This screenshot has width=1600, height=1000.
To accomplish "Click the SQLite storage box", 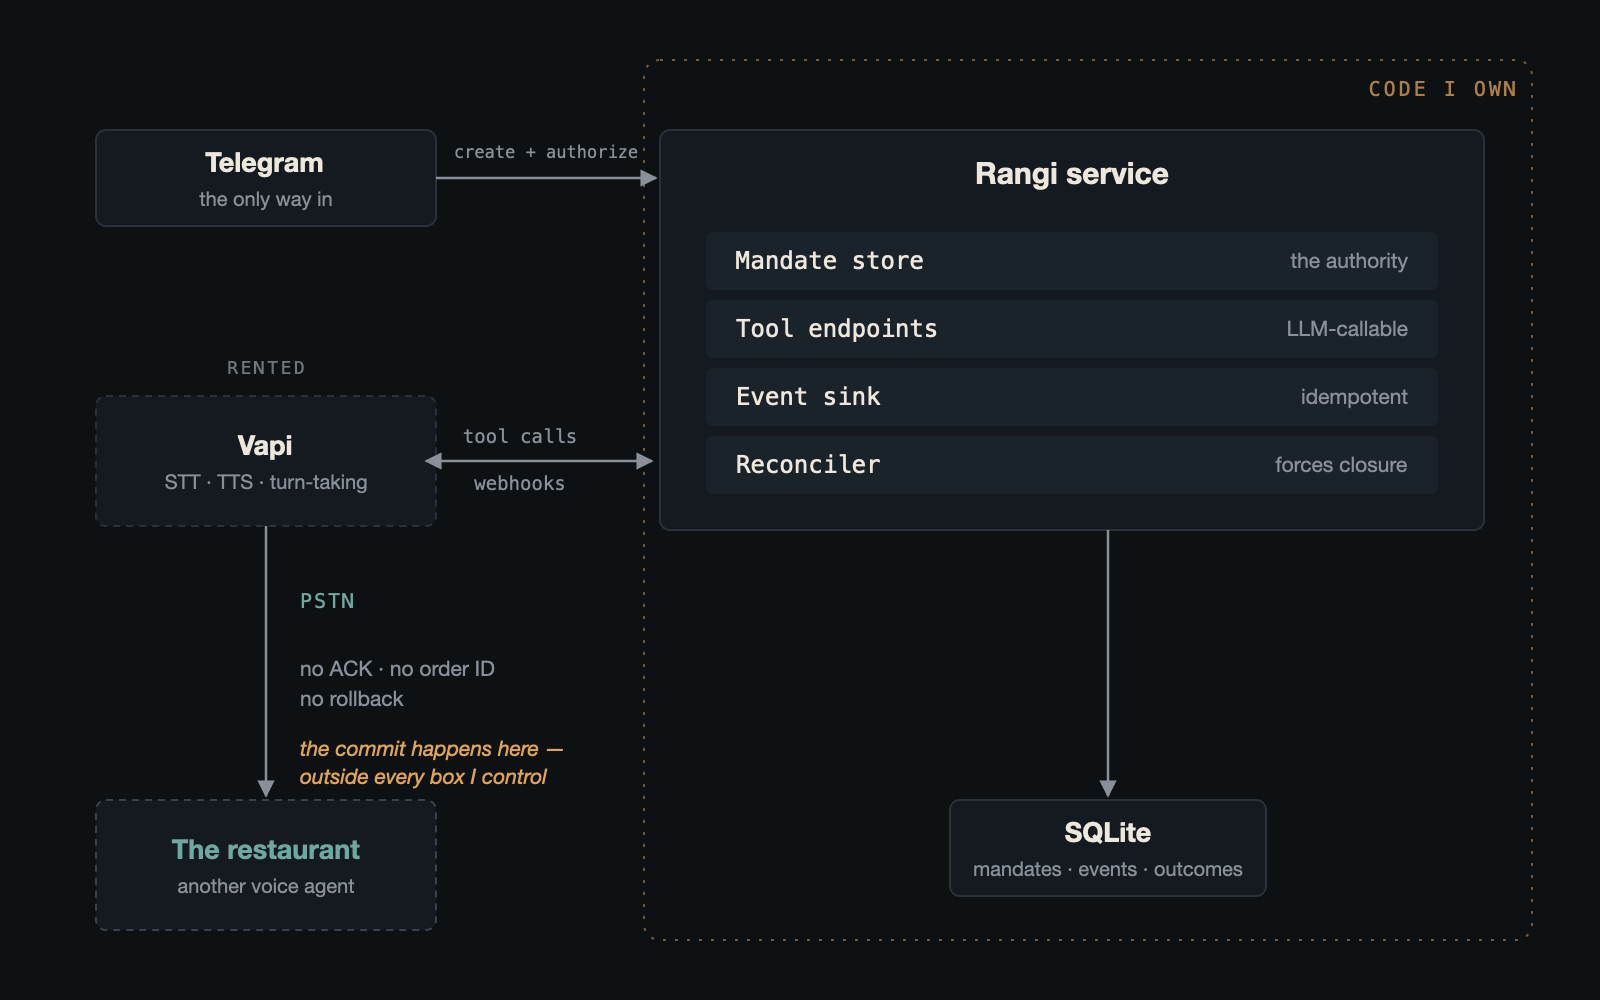I will click(x=1108, y=848).
